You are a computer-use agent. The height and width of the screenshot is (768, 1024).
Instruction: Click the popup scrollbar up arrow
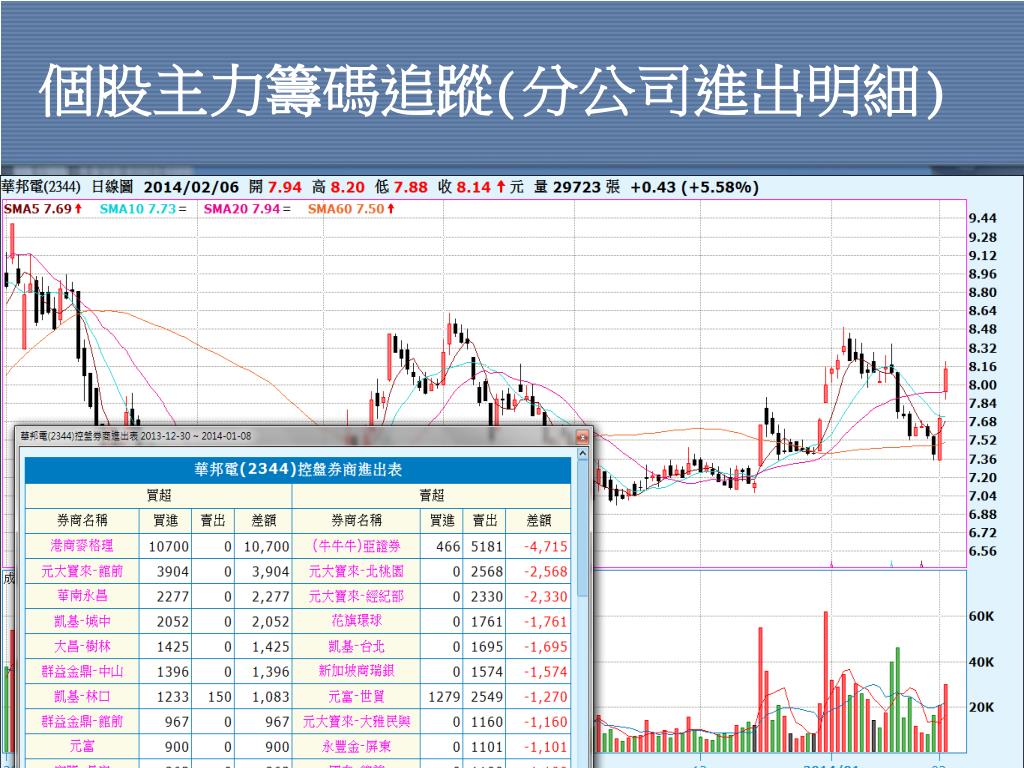[583, 453]
